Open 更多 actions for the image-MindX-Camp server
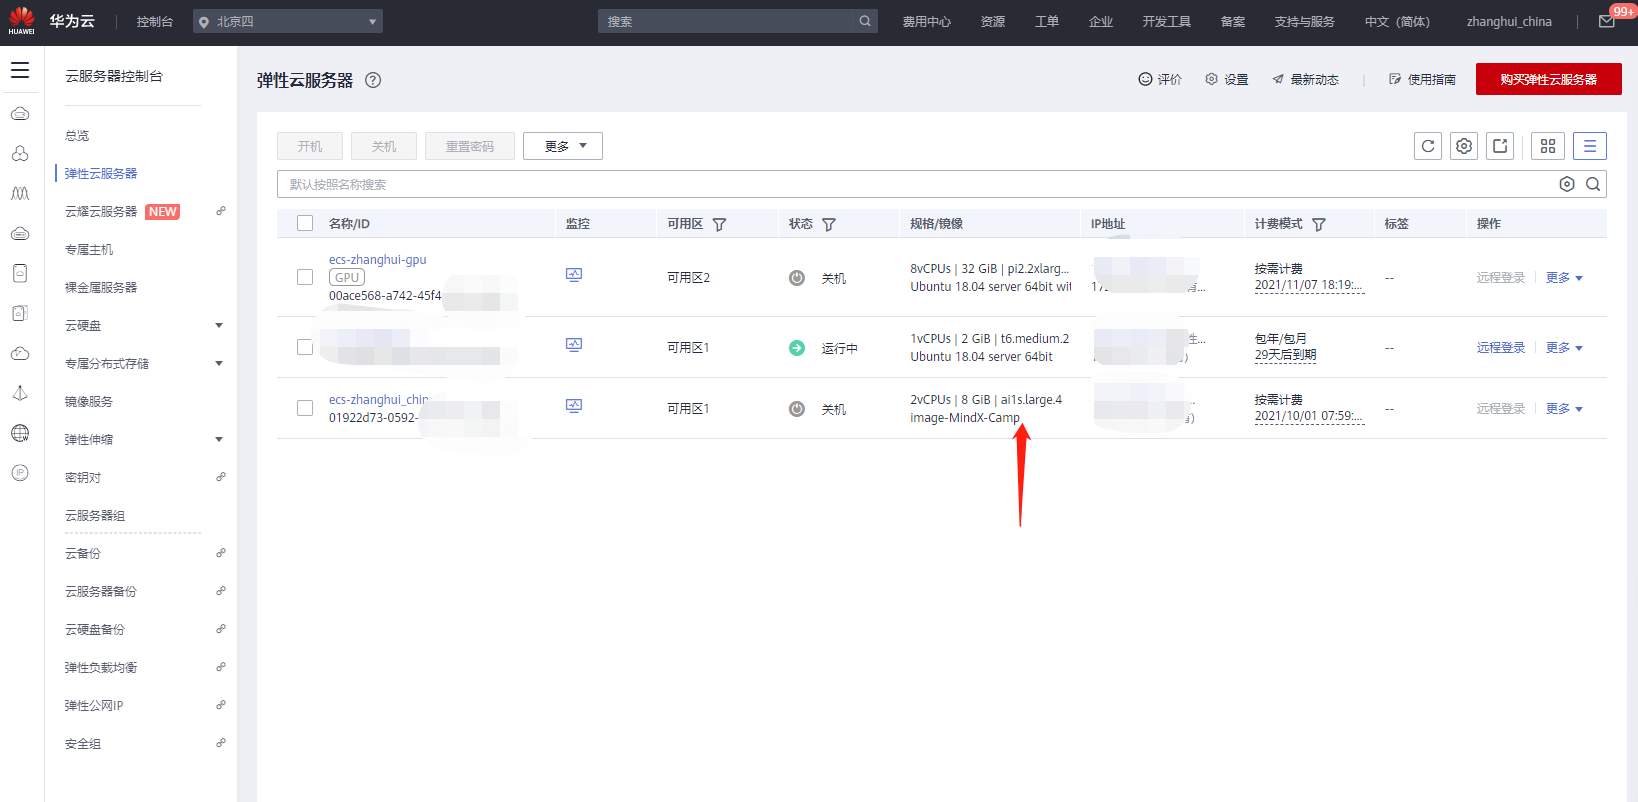This screenshot has height=802, width=1638. pyautogui.click(x=1564, y=409)
